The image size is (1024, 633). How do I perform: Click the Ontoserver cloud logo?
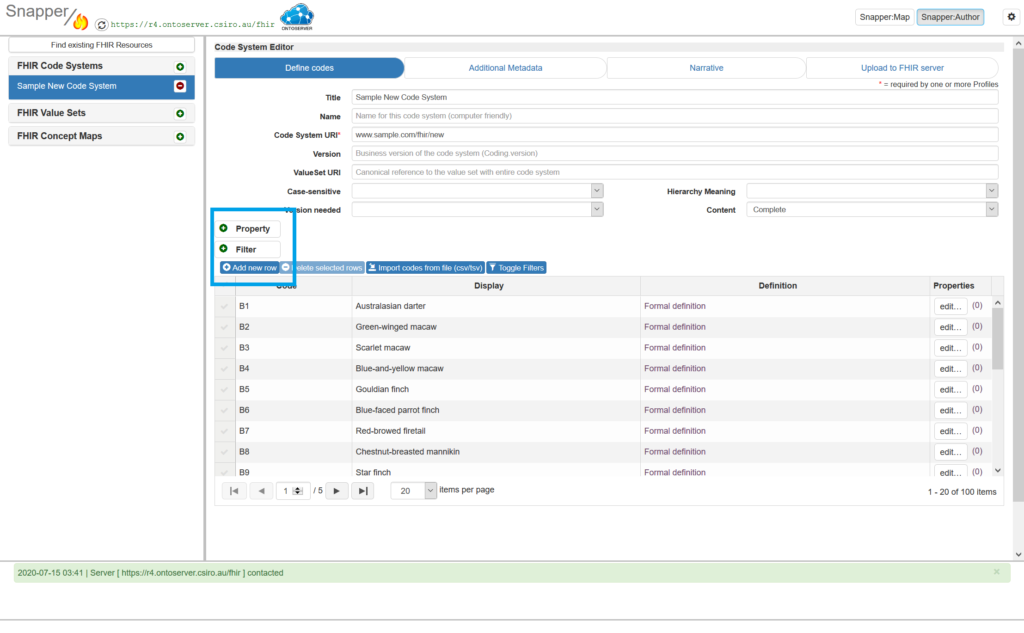tap(296, 17)
